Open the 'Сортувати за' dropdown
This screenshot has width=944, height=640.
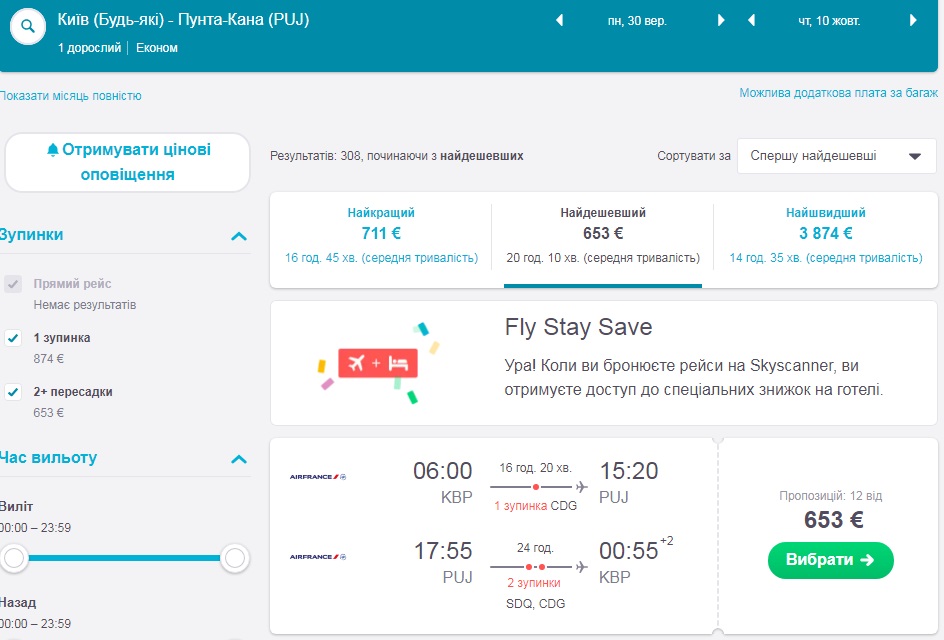coord(836,156)
